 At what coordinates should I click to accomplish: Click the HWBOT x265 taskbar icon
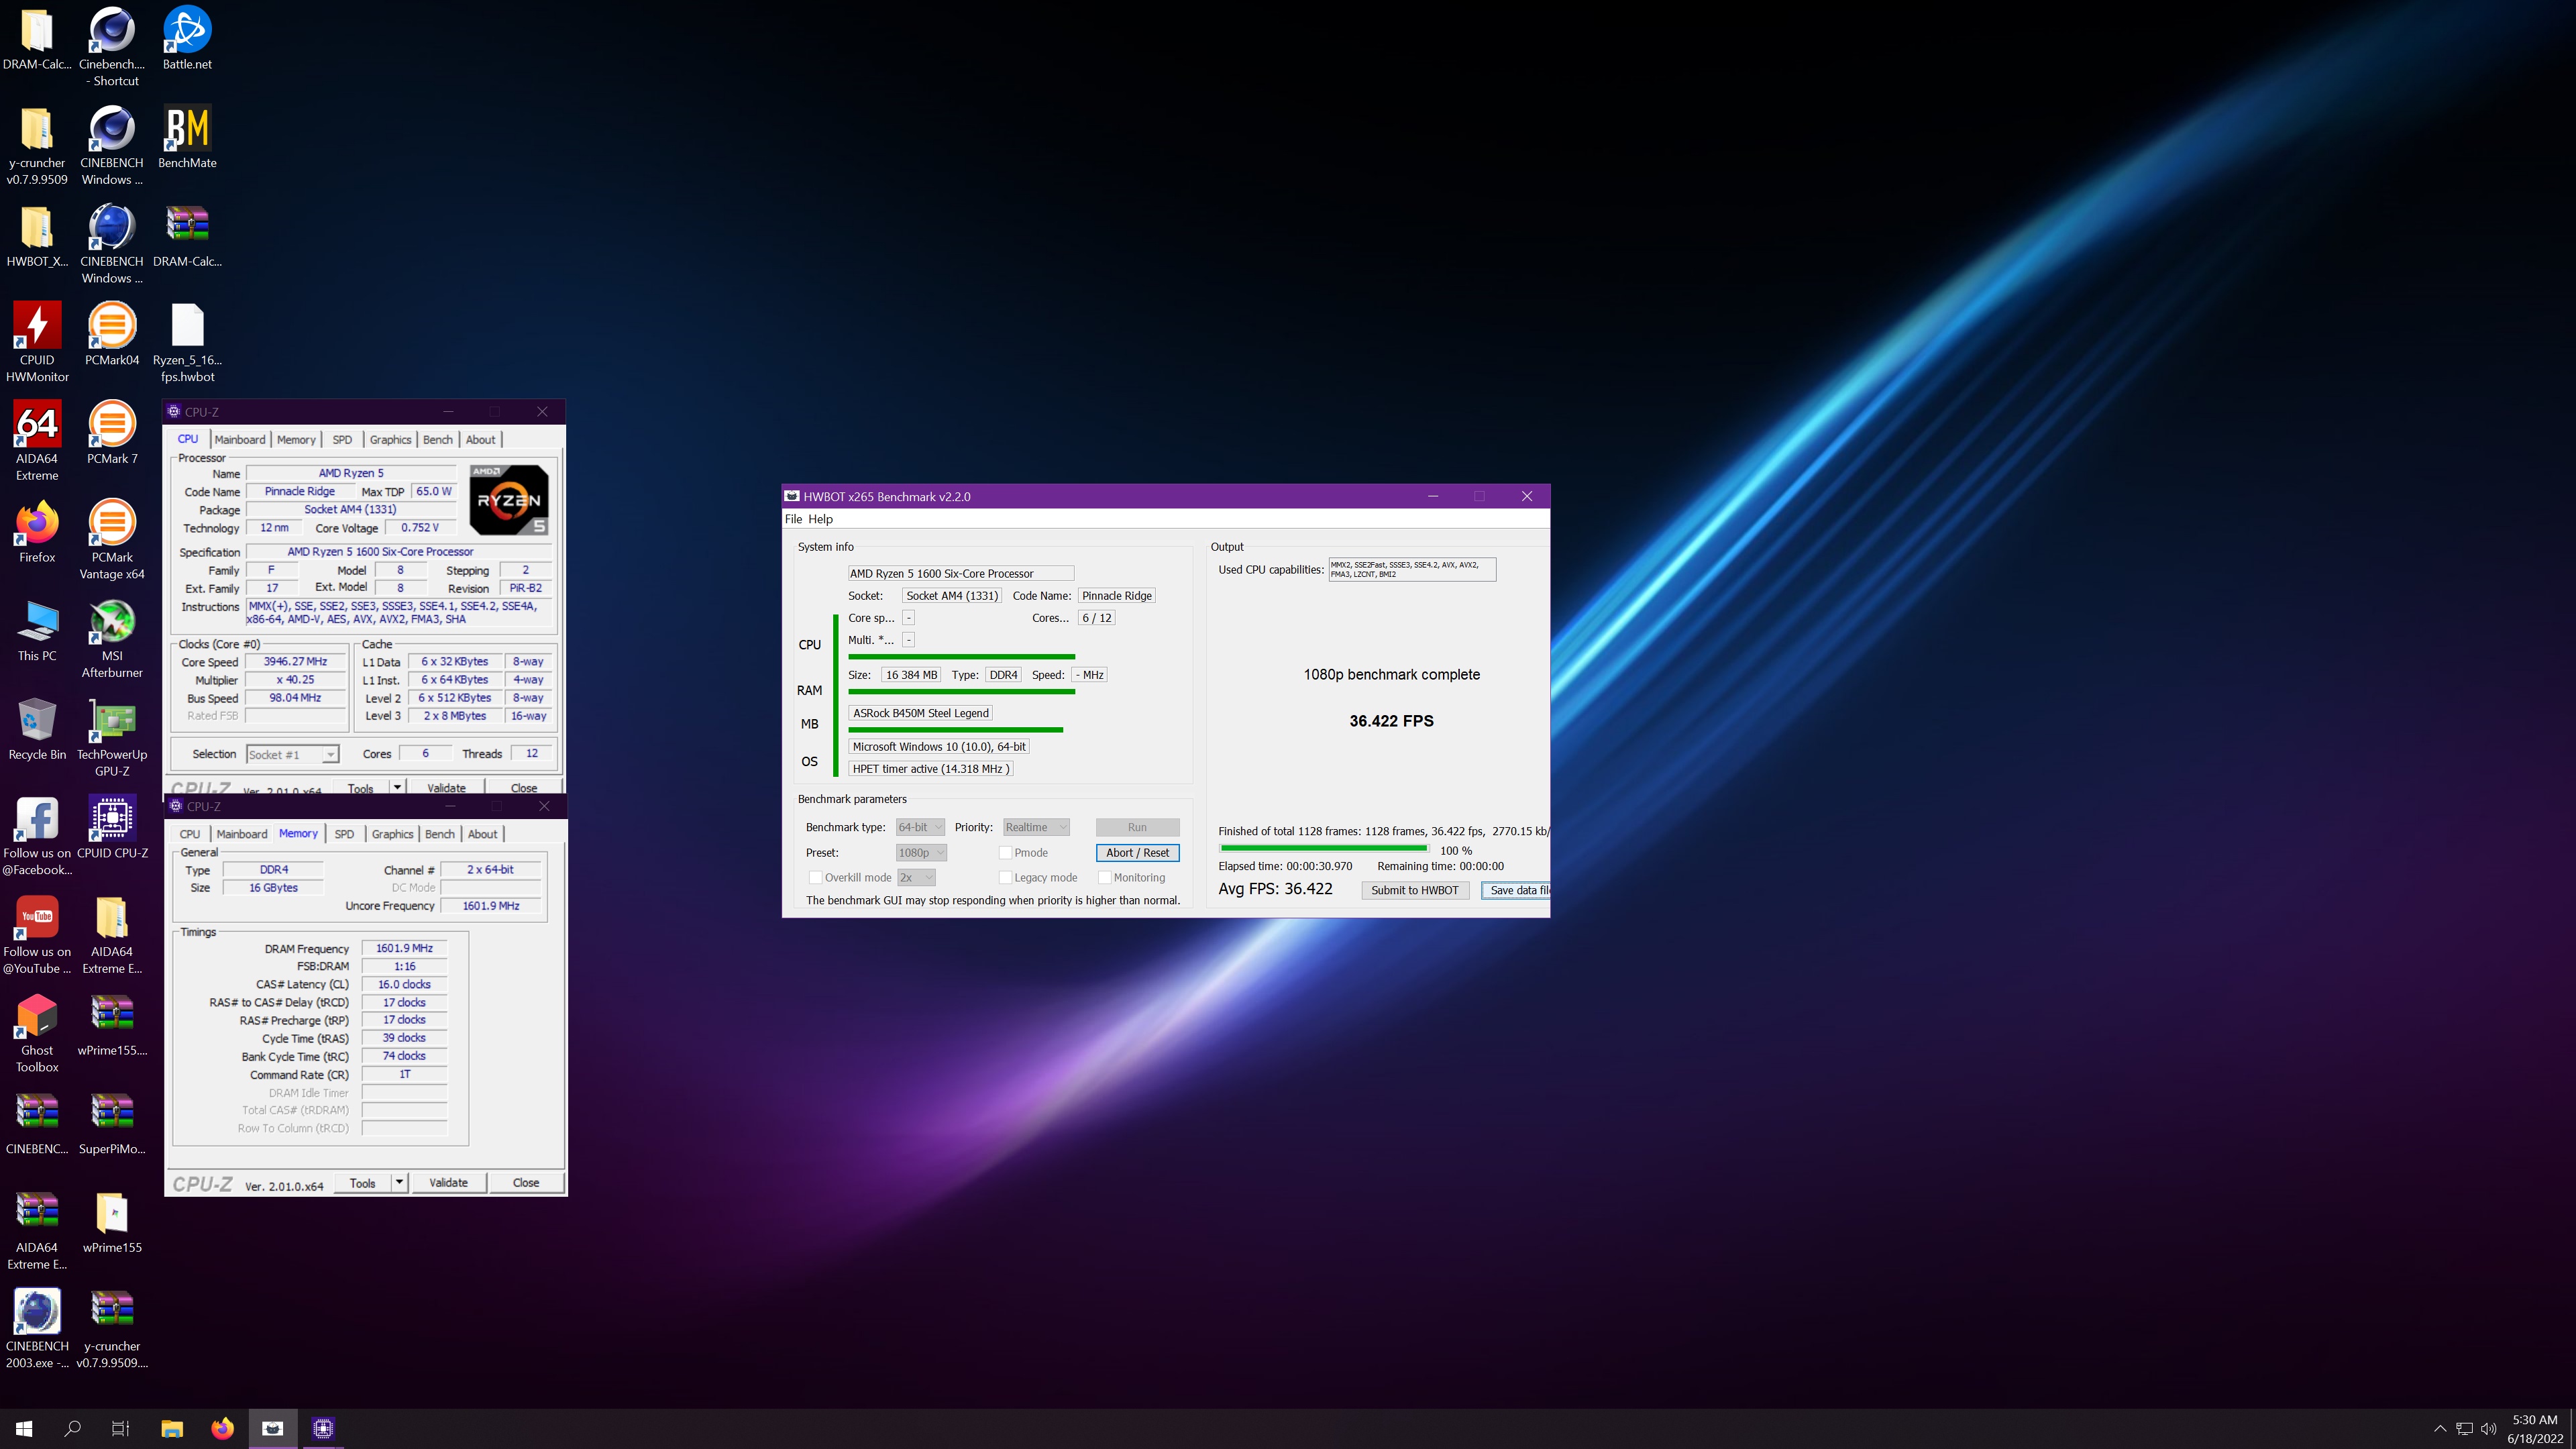click(272, 1428)
